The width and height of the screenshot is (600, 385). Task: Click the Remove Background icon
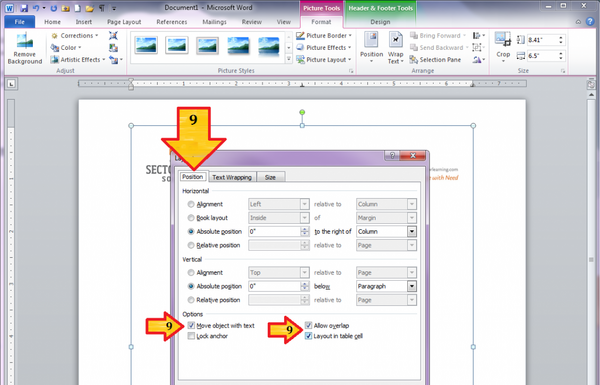coord(24,41)
